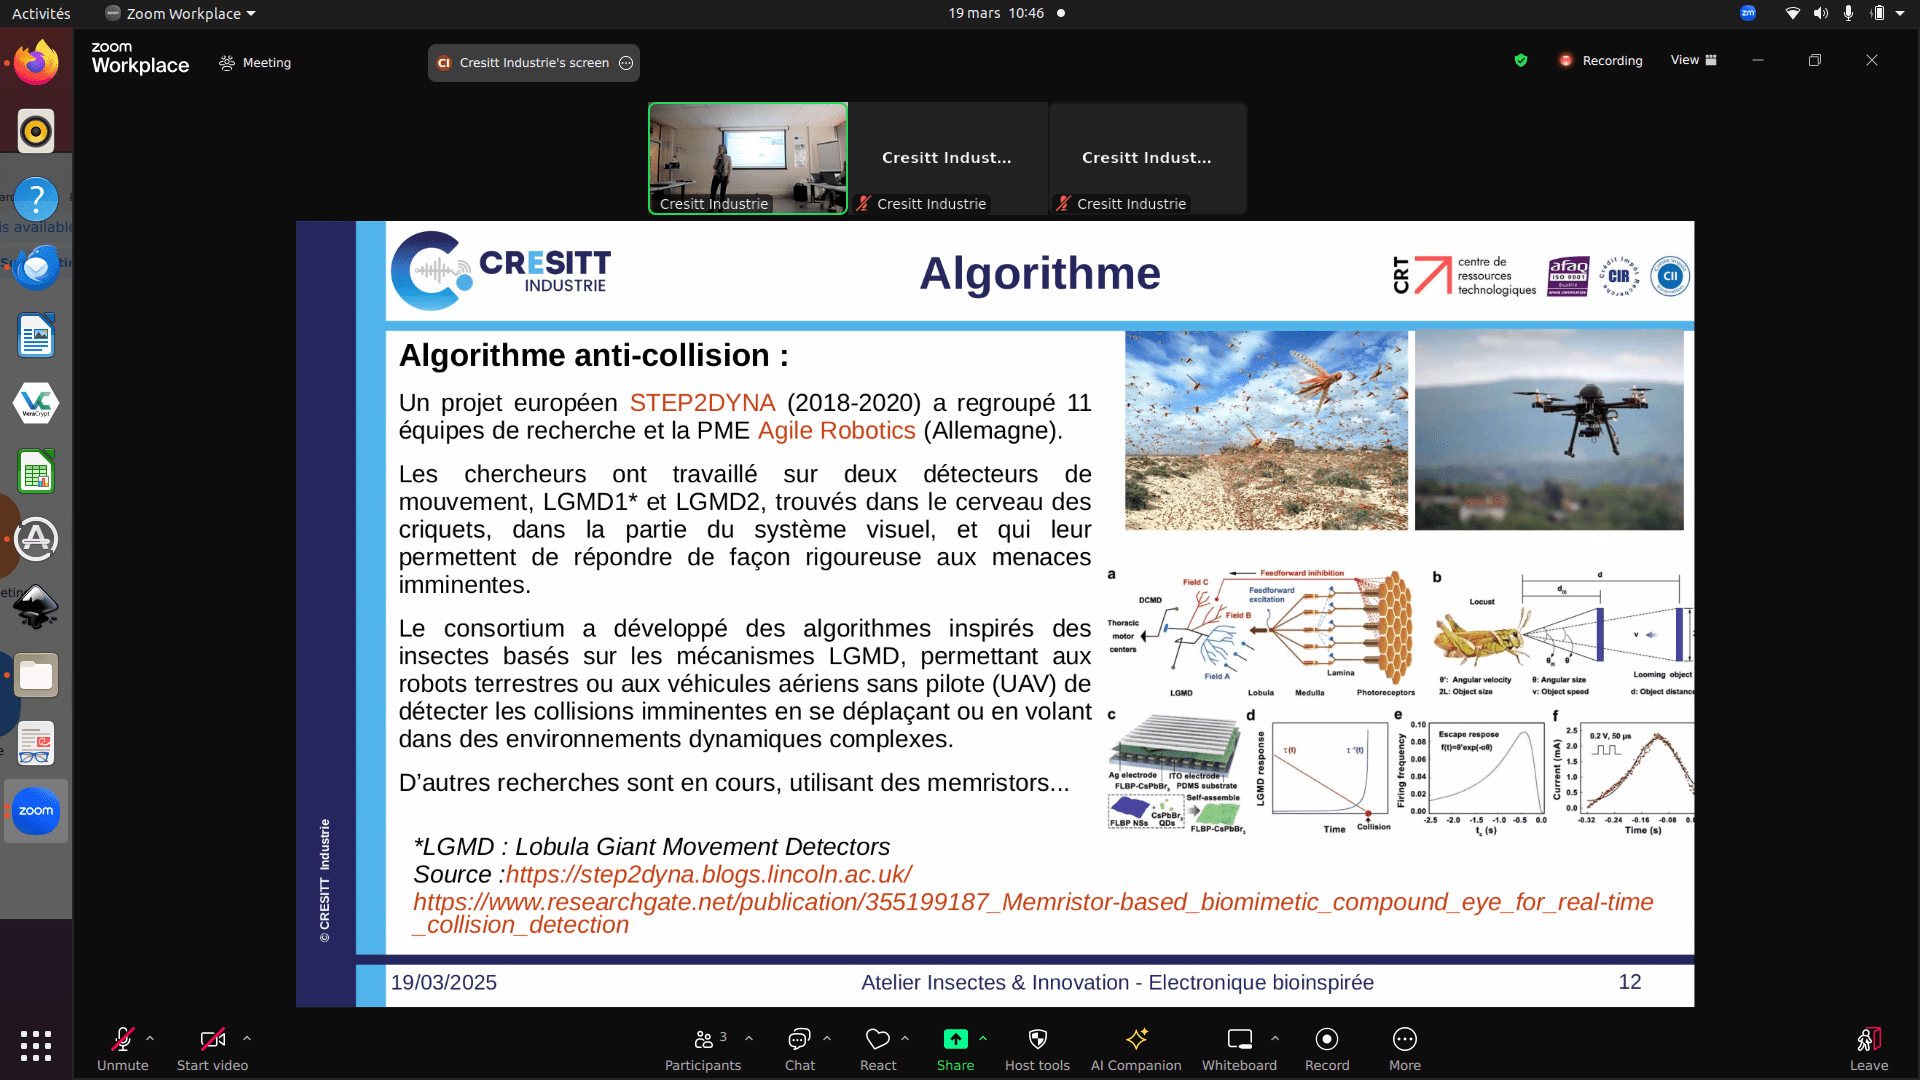Click the 19/03/2025 slide date
This screenshot has width=1920, height=1080.
pyautogui.click(x=444, y=982)
